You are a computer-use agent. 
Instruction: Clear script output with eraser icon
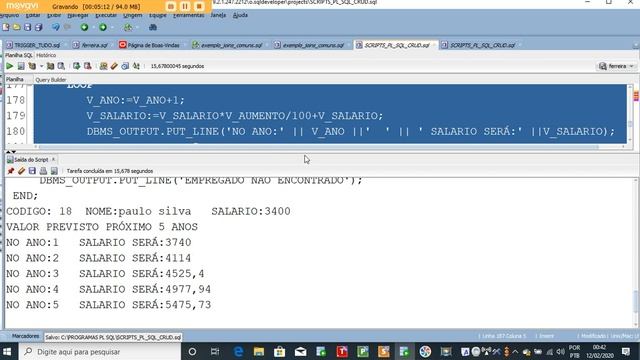tap(21, 171)
